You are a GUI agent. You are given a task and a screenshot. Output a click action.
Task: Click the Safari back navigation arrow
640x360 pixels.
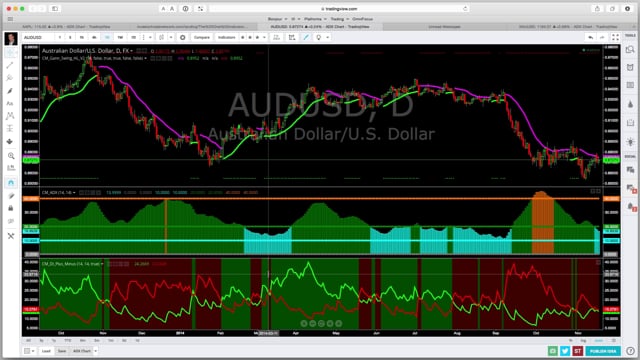pyautogui.click(x=33, y=9)
